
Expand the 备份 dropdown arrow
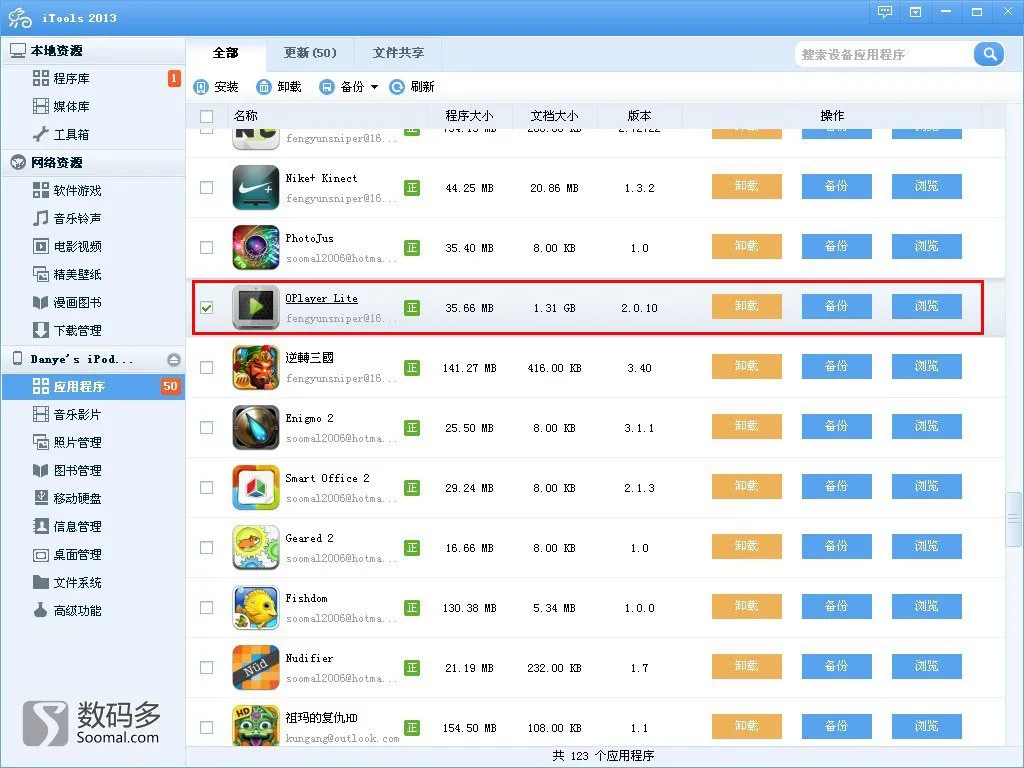(374, 87)
